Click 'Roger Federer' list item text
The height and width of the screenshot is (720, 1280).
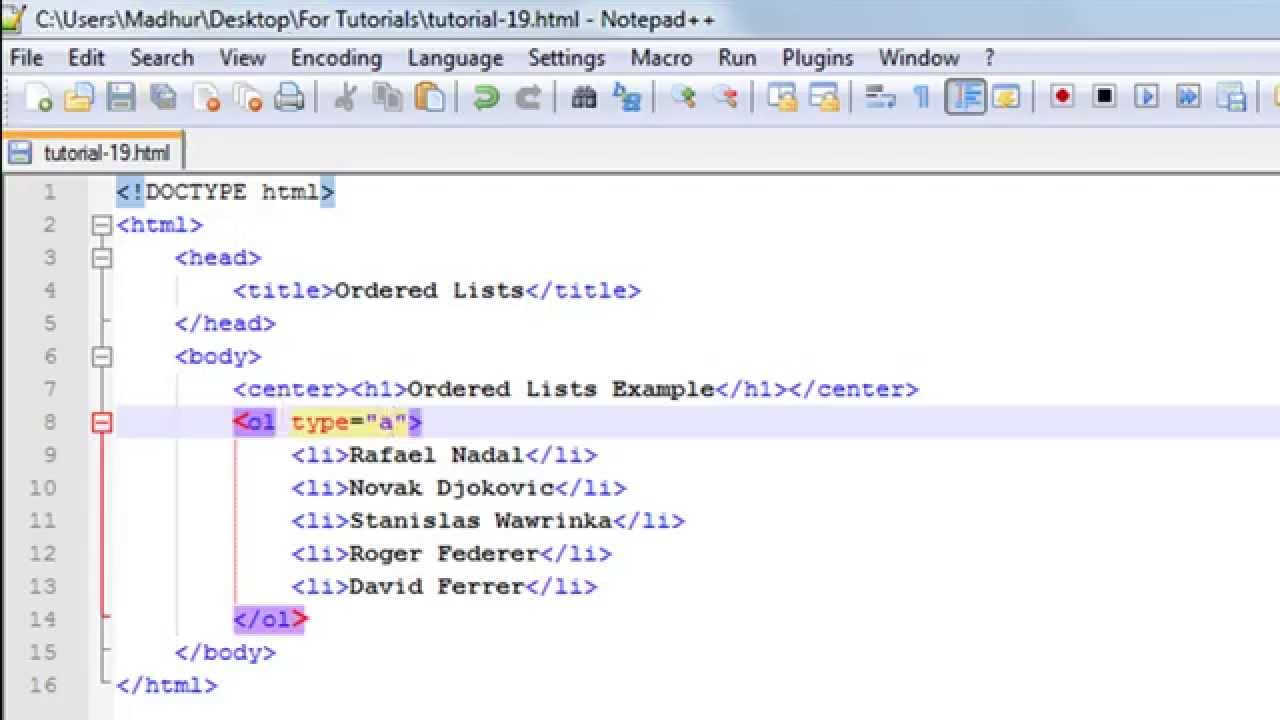(x=444, y=554)
